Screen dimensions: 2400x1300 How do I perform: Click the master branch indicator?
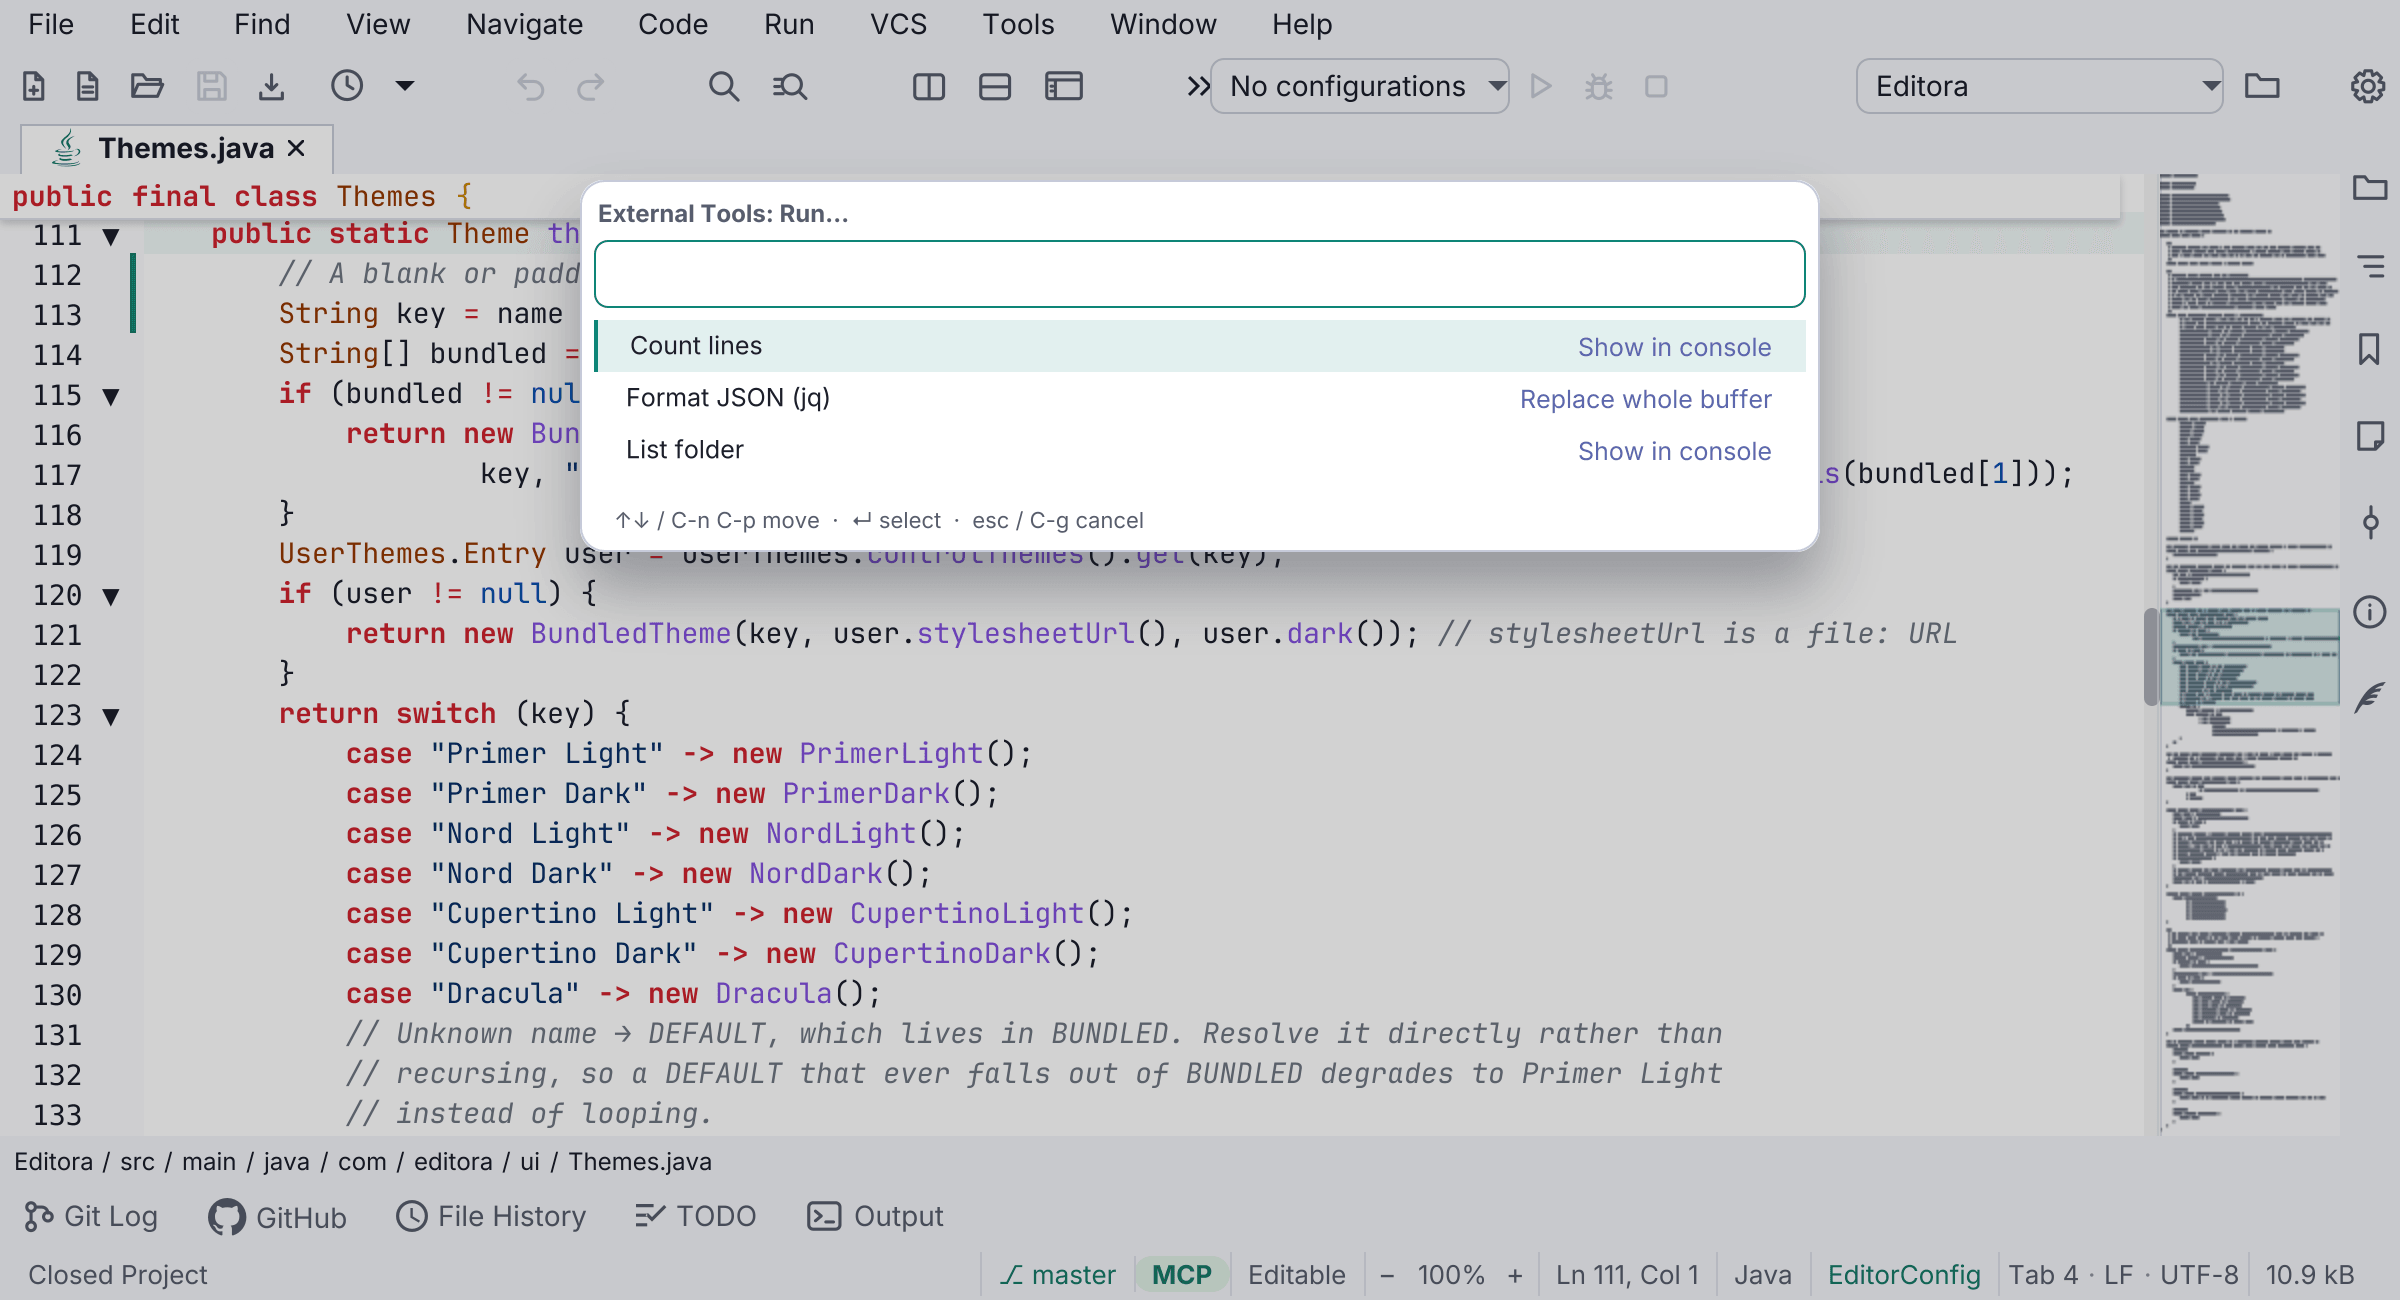point(1058,1275)
